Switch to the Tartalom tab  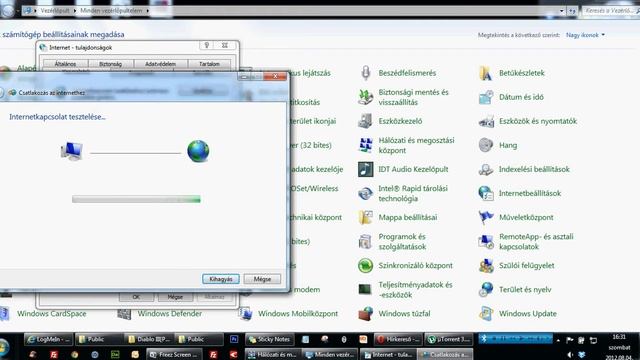[x=209, y=64]
